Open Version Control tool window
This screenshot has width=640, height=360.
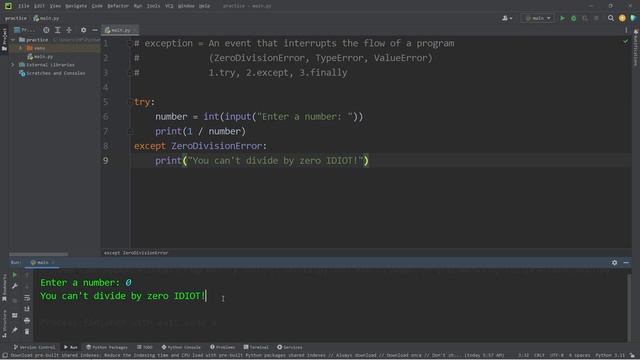pos(34,347)
